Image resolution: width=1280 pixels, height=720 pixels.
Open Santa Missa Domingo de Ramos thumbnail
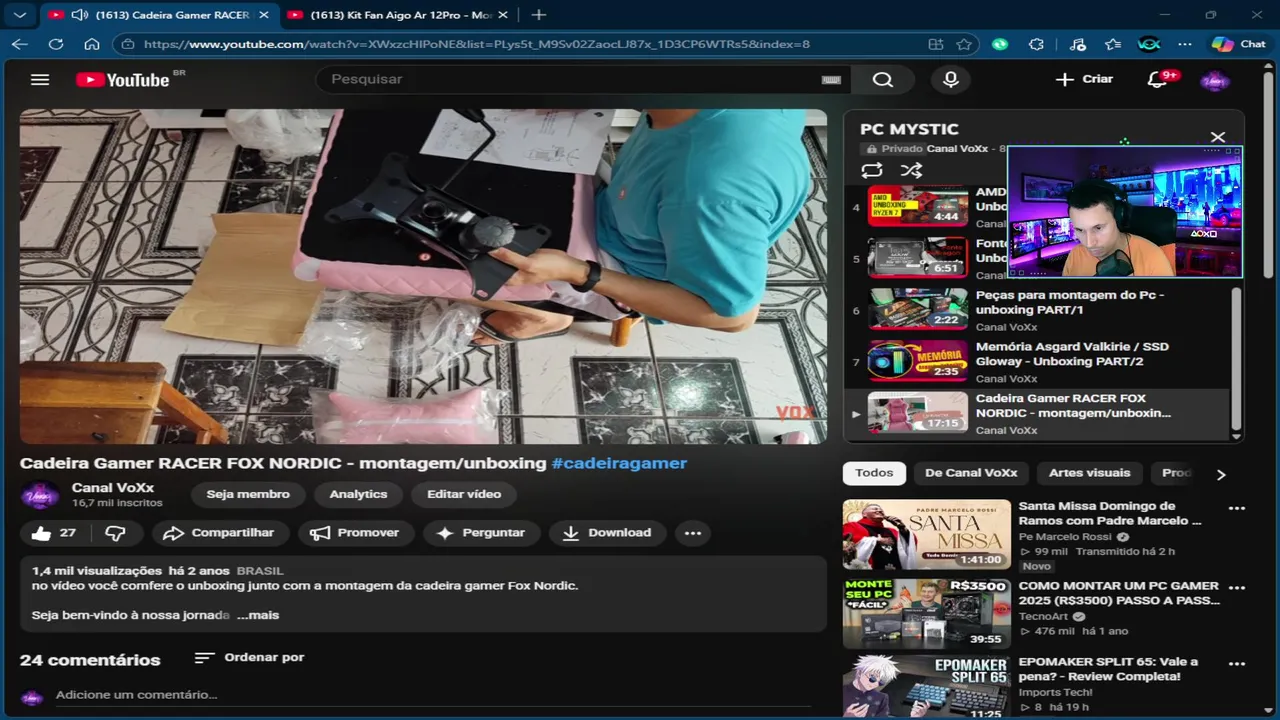click(x=927, y=535)
